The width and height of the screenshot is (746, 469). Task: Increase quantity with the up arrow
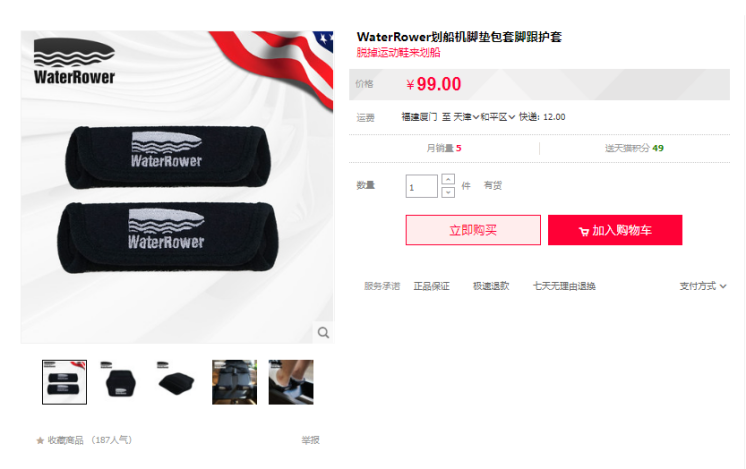pyautogui.click(x=448, y=179)
